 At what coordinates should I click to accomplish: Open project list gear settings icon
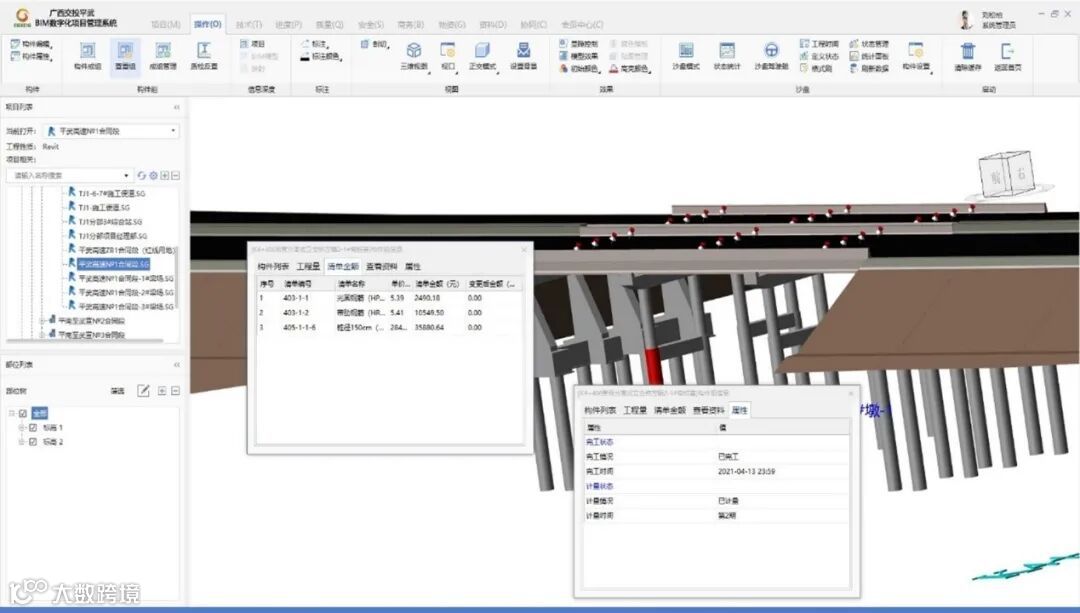tap(153, 176)
